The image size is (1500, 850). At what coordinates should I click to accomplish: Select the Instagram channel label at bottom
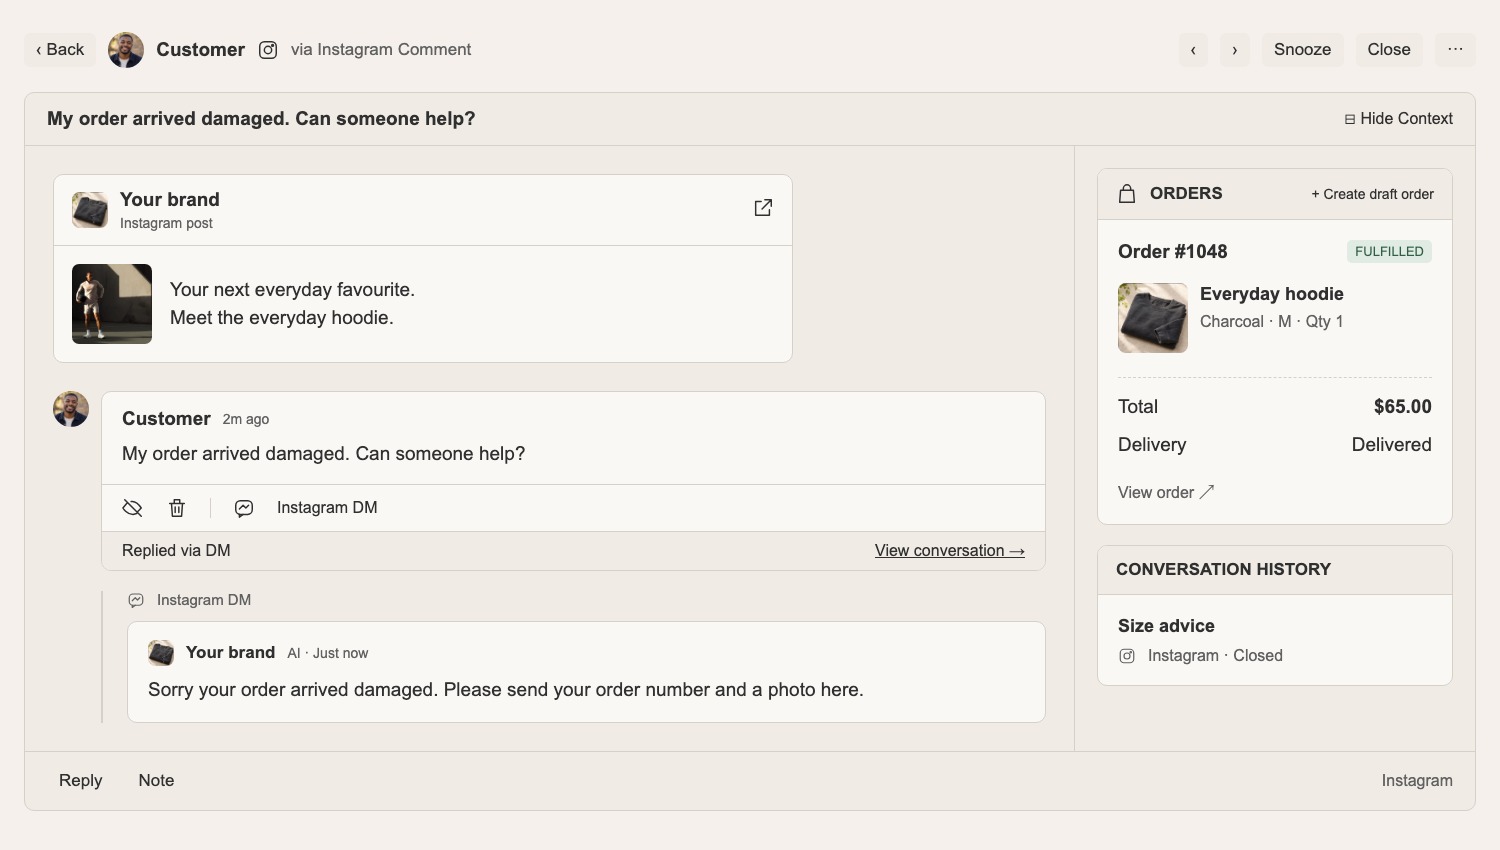(1417, 781)
